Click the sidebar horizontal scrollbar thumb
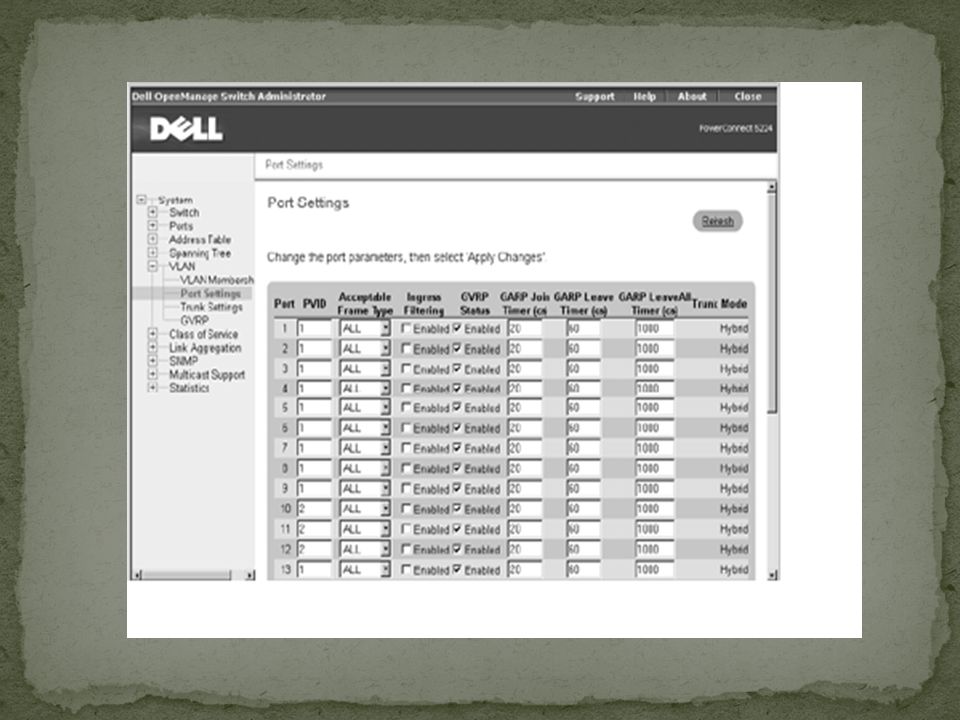The image size is (960, 720). 187,575
